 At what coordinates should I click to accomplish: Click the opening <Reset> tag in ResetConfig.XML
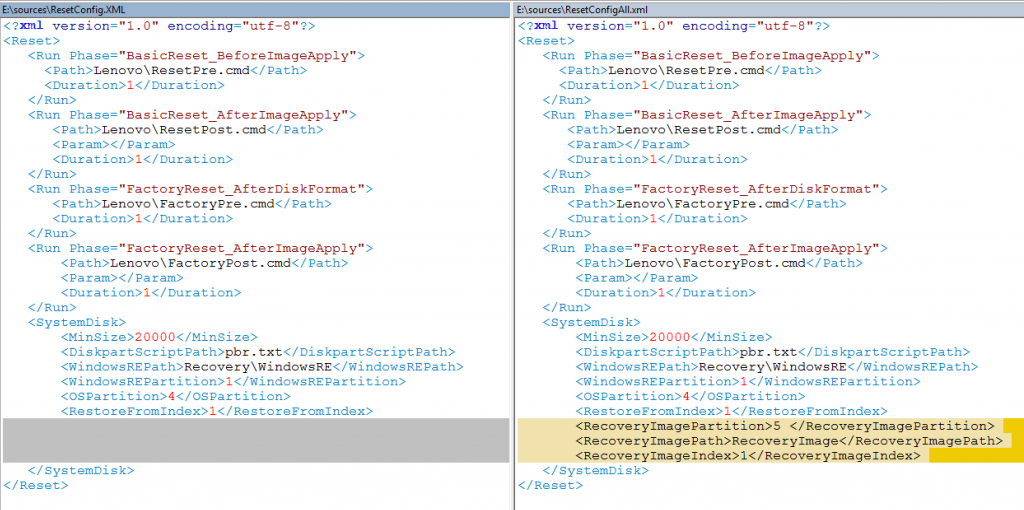coord(29,41)
